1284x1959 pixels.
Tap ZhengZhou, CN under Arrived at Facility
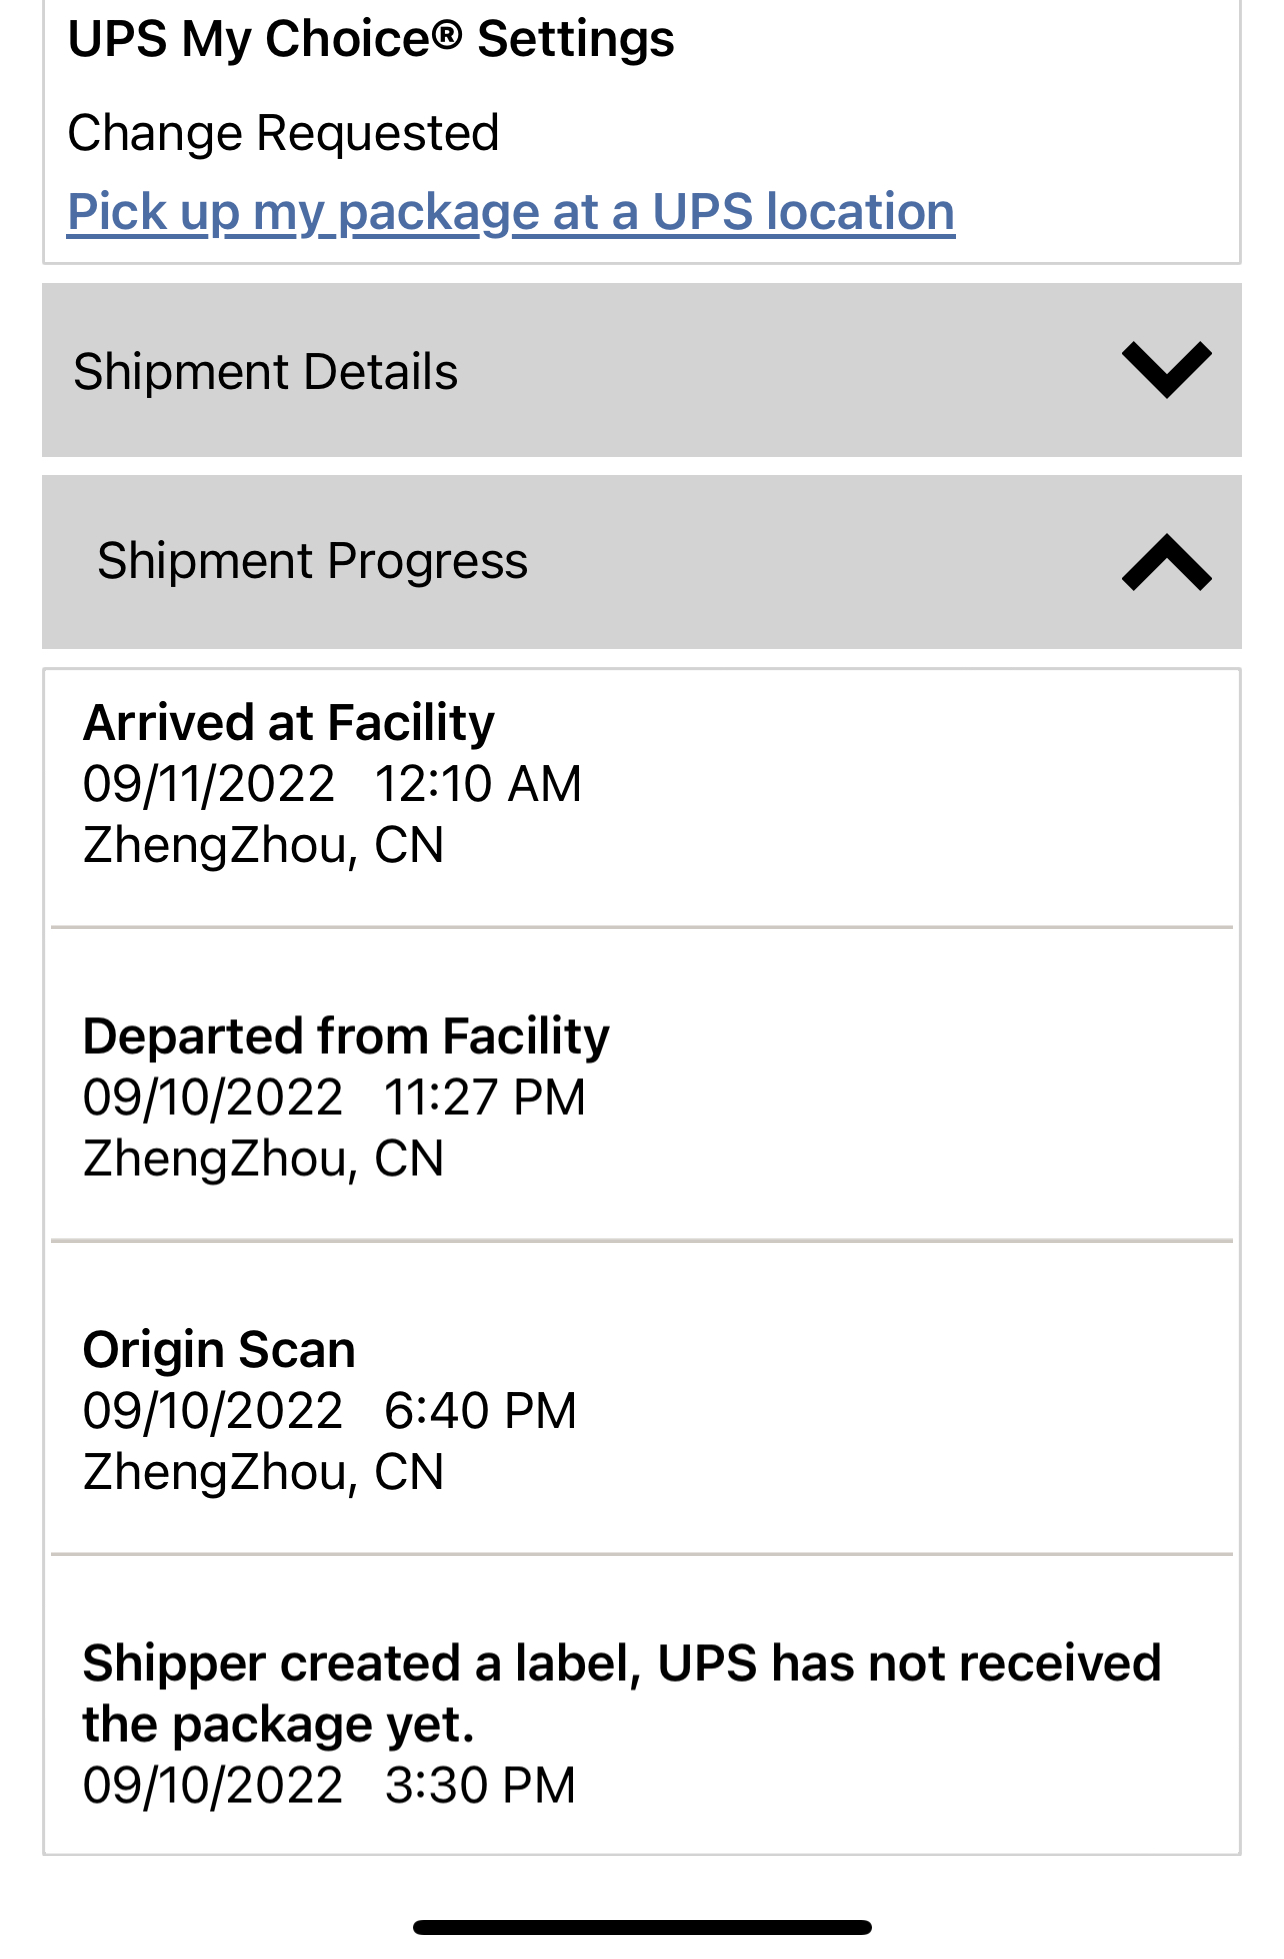(x=263, y=846)
